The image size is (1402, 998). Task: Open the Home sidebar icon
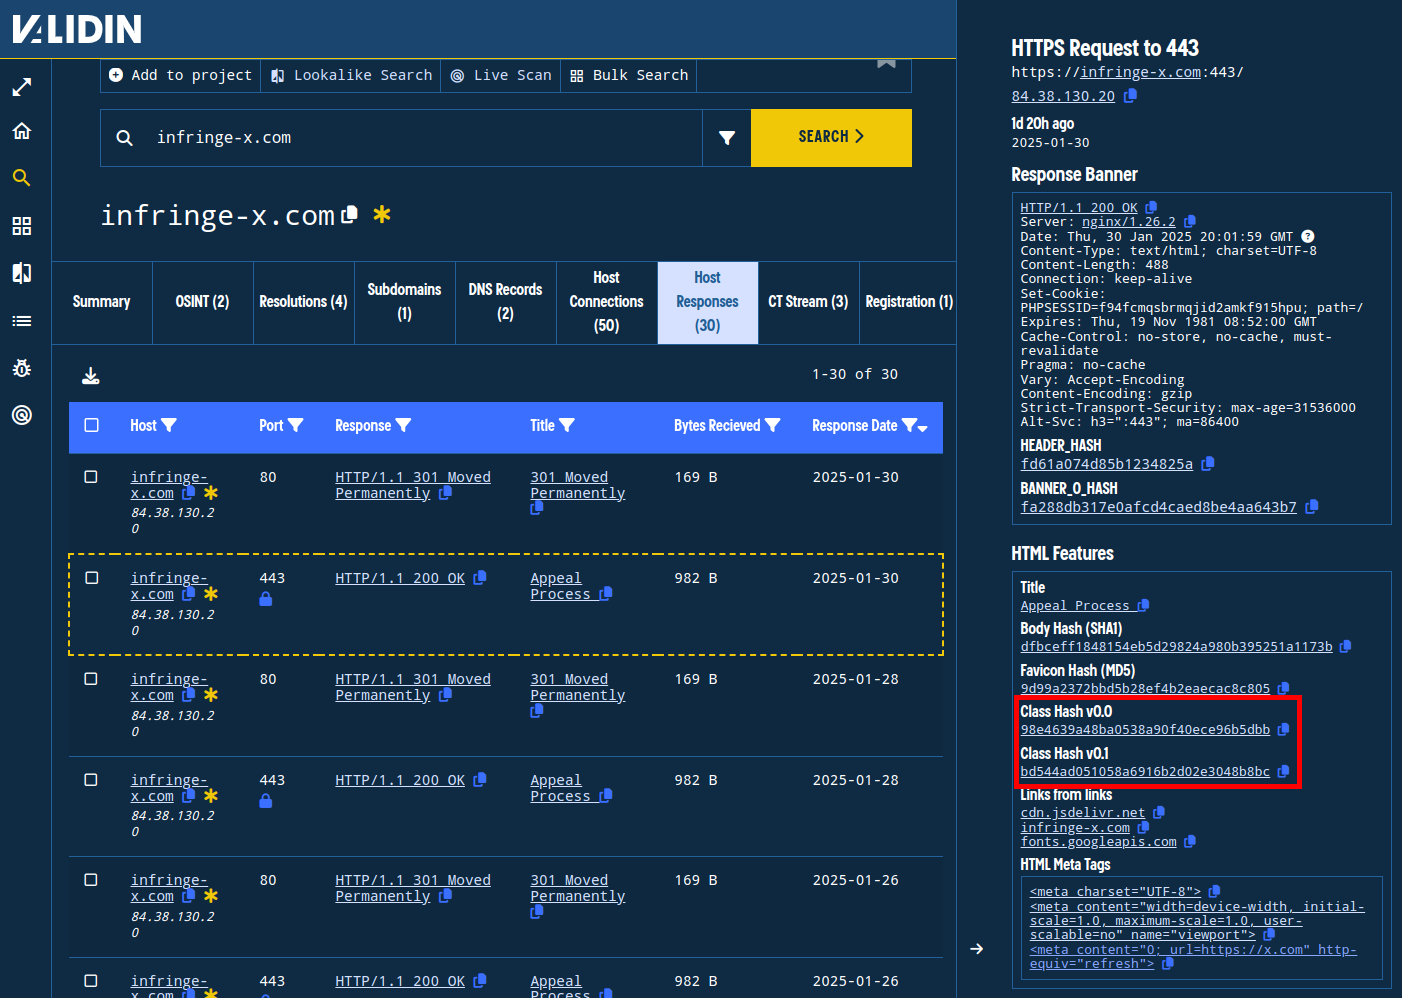pyautogui.click(x=22, y=131)
